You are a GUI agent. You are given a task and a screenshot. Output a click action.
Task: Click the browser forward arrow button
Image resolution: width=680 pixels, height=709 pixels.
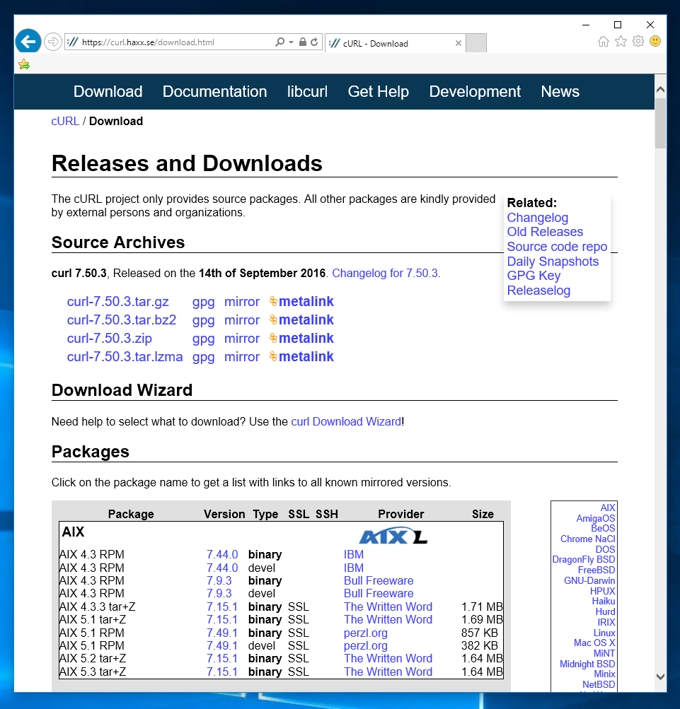coord(53,42)
